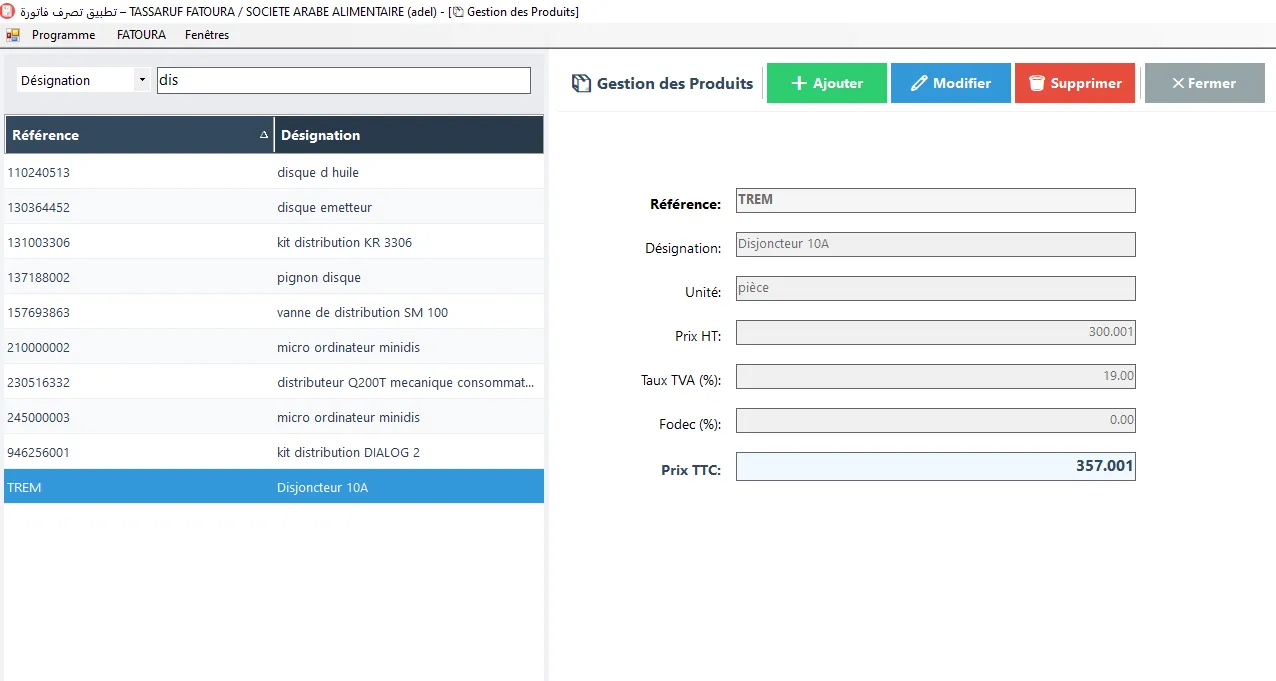
Task: Close the panel with Fermer
Action: 1205,83
